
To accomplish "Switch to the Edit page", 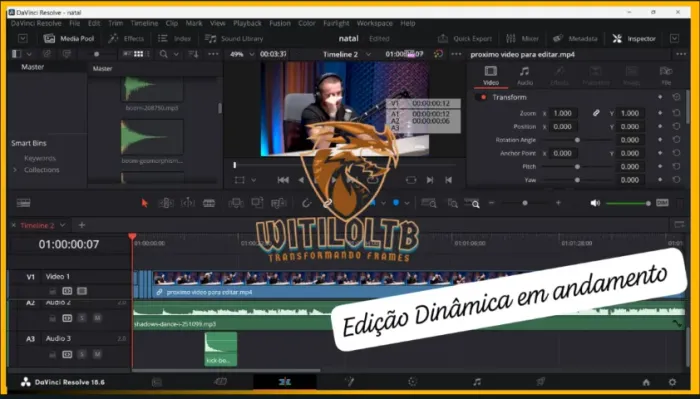I will coord(284,382).
